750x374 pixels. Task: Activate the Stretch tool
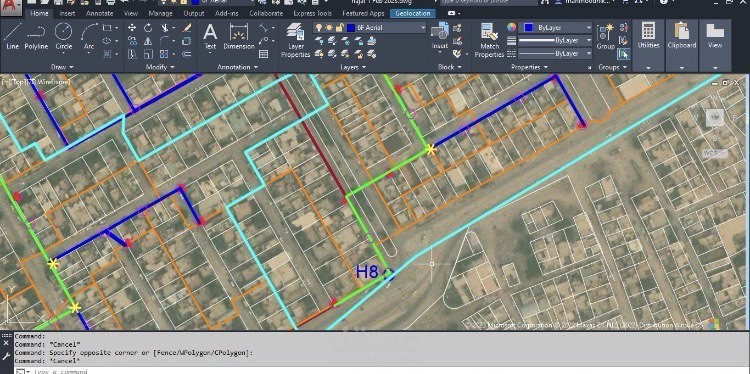tap(132, 54)
